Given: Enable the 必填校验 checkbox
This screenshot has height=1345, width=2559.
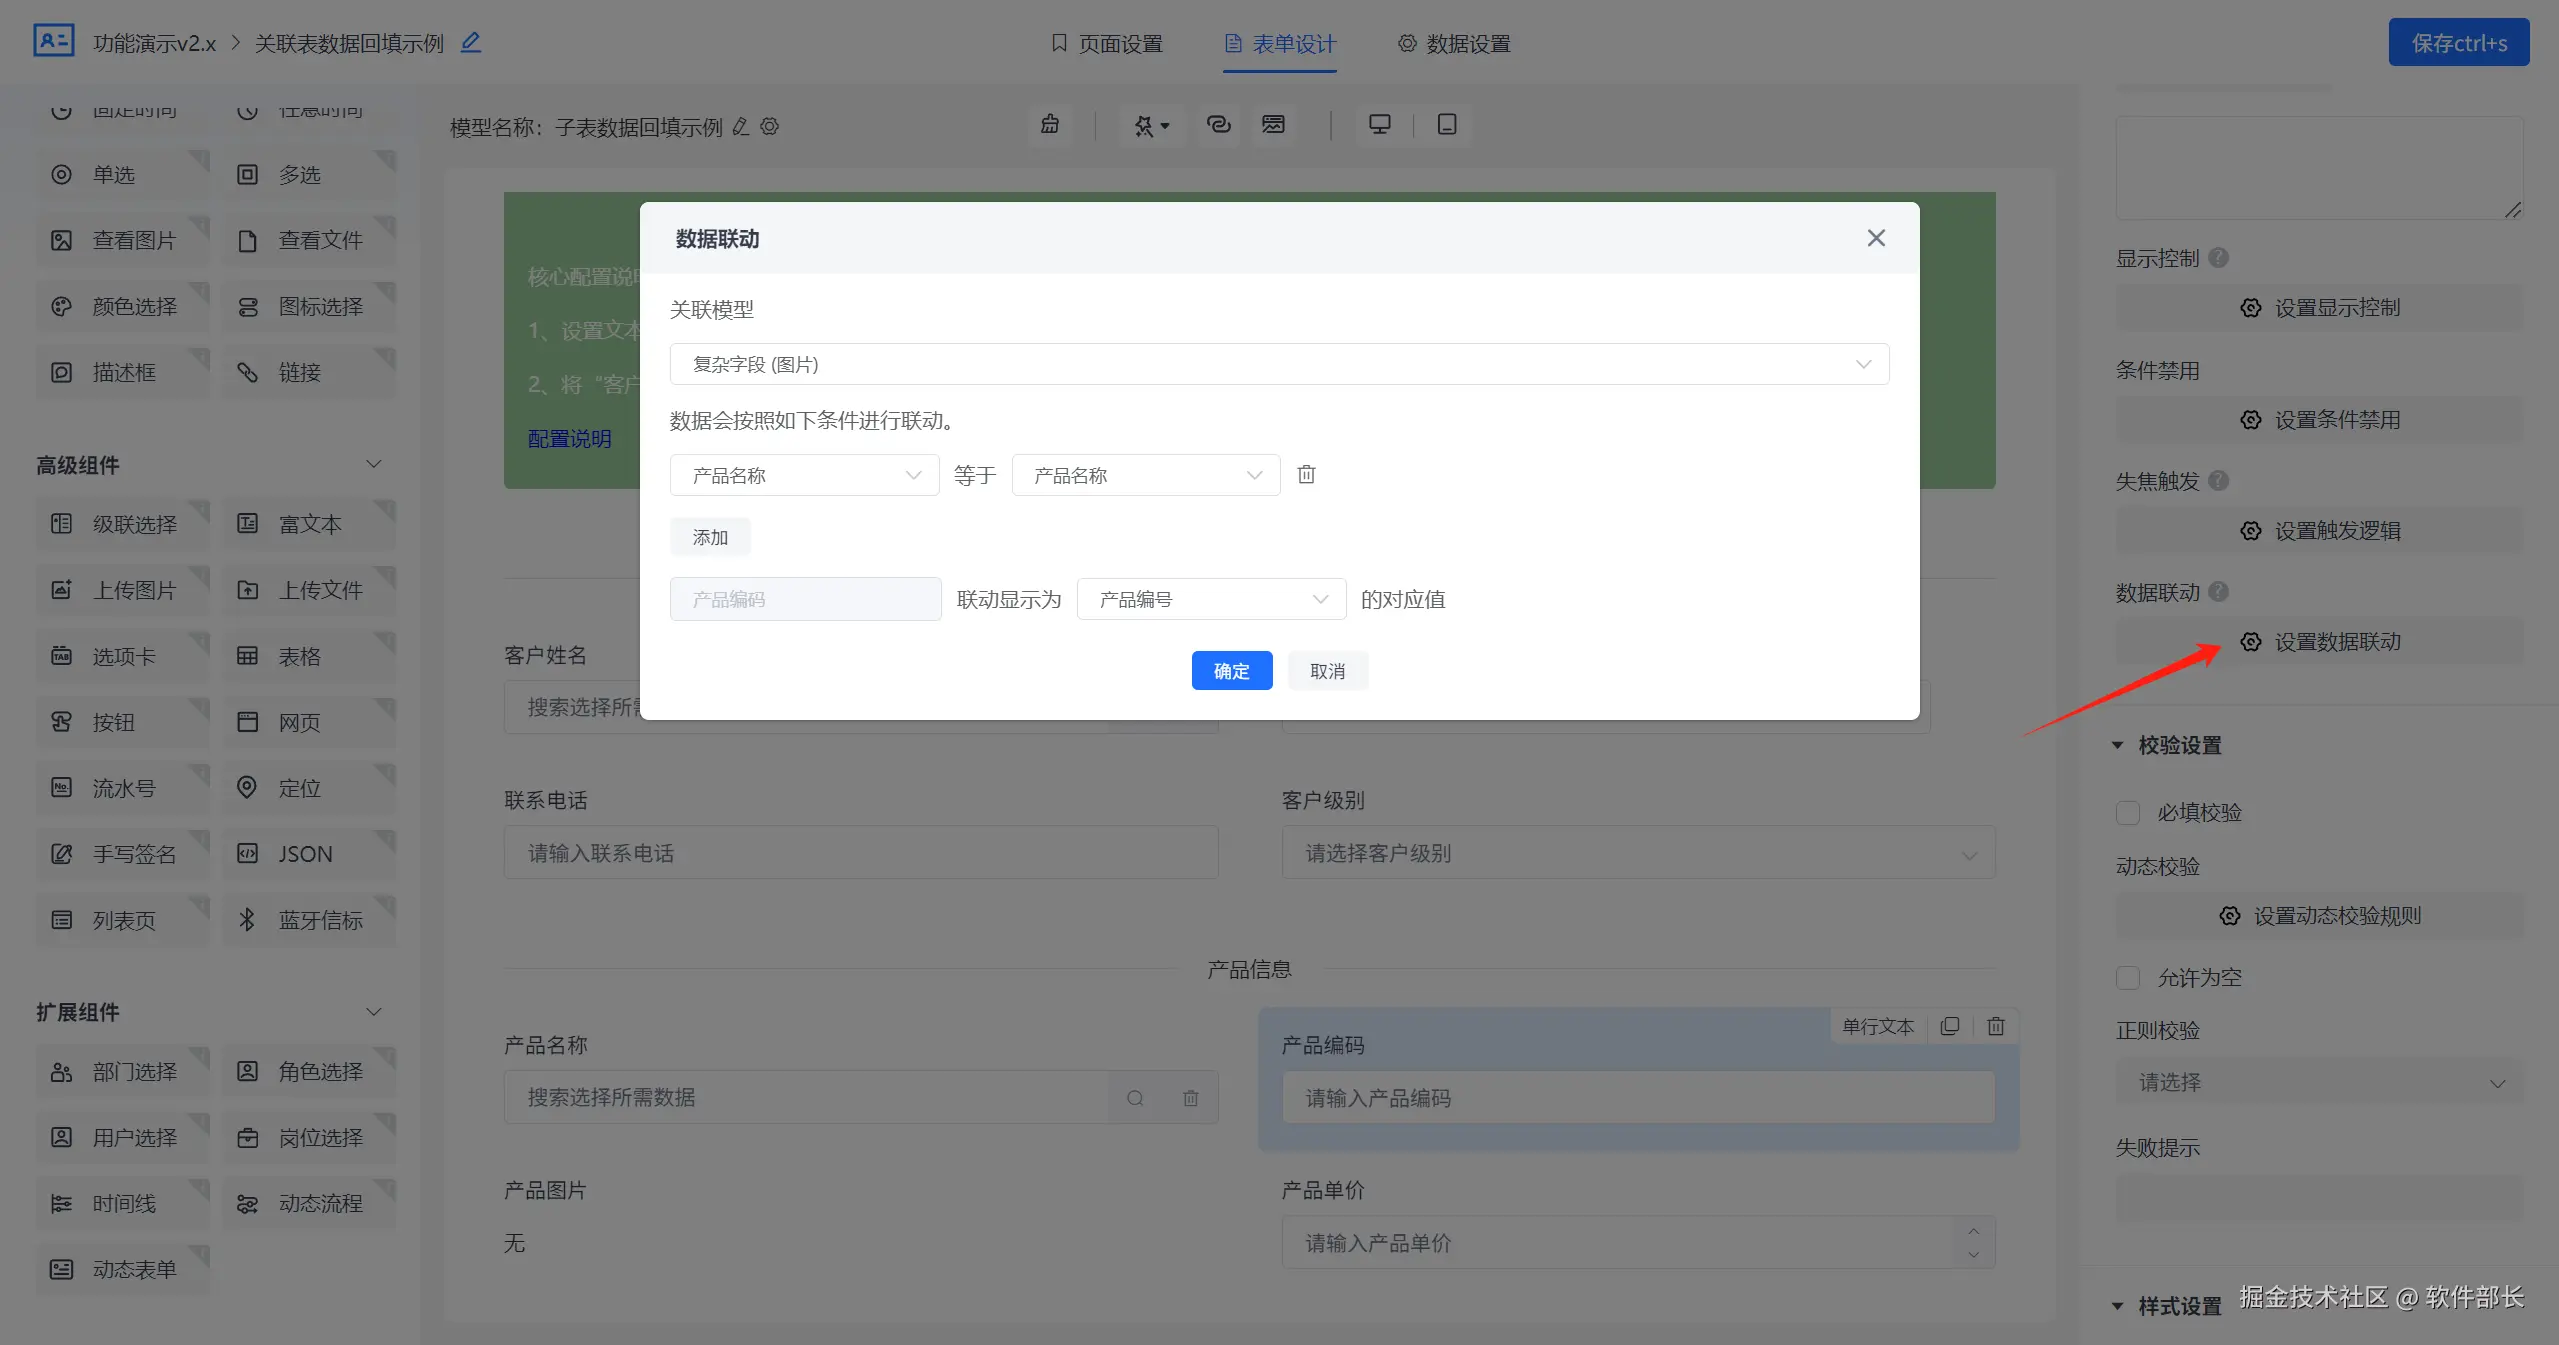Looking at the screenshot, I should tap(2127, 812).
